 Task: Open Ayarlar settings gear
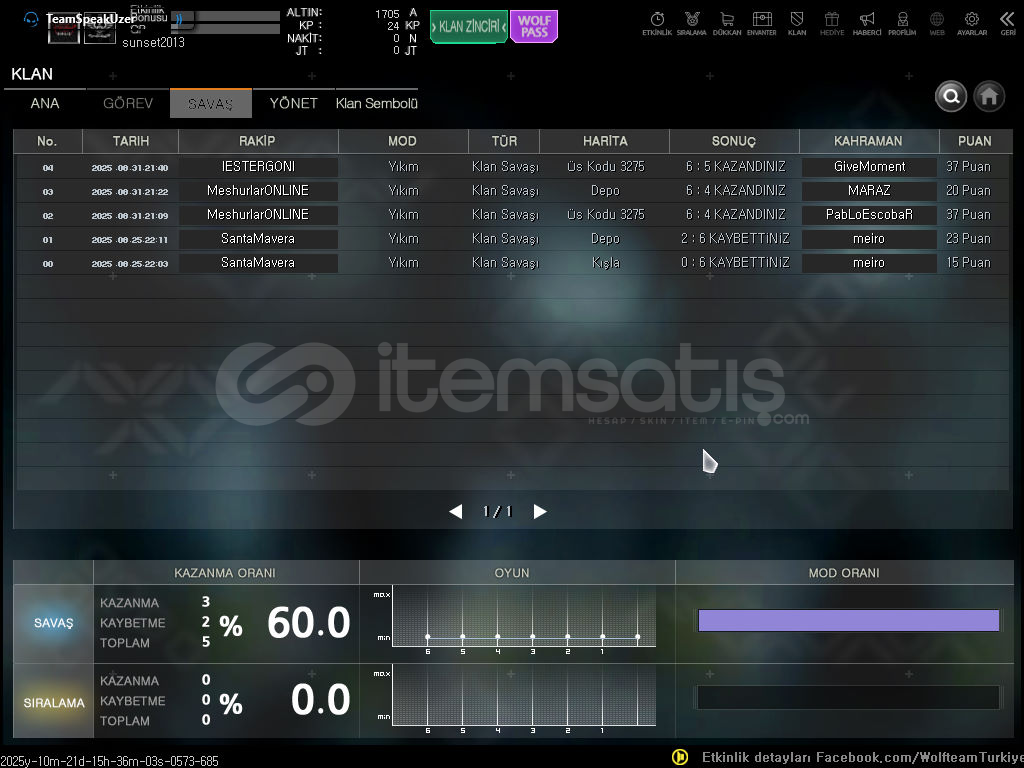click(x=971, y=20)
